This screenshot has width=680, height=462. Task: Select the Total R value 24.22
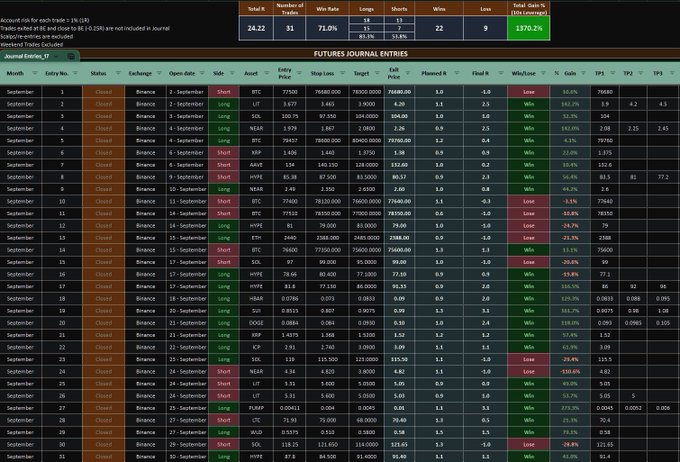tap(256, 28)
